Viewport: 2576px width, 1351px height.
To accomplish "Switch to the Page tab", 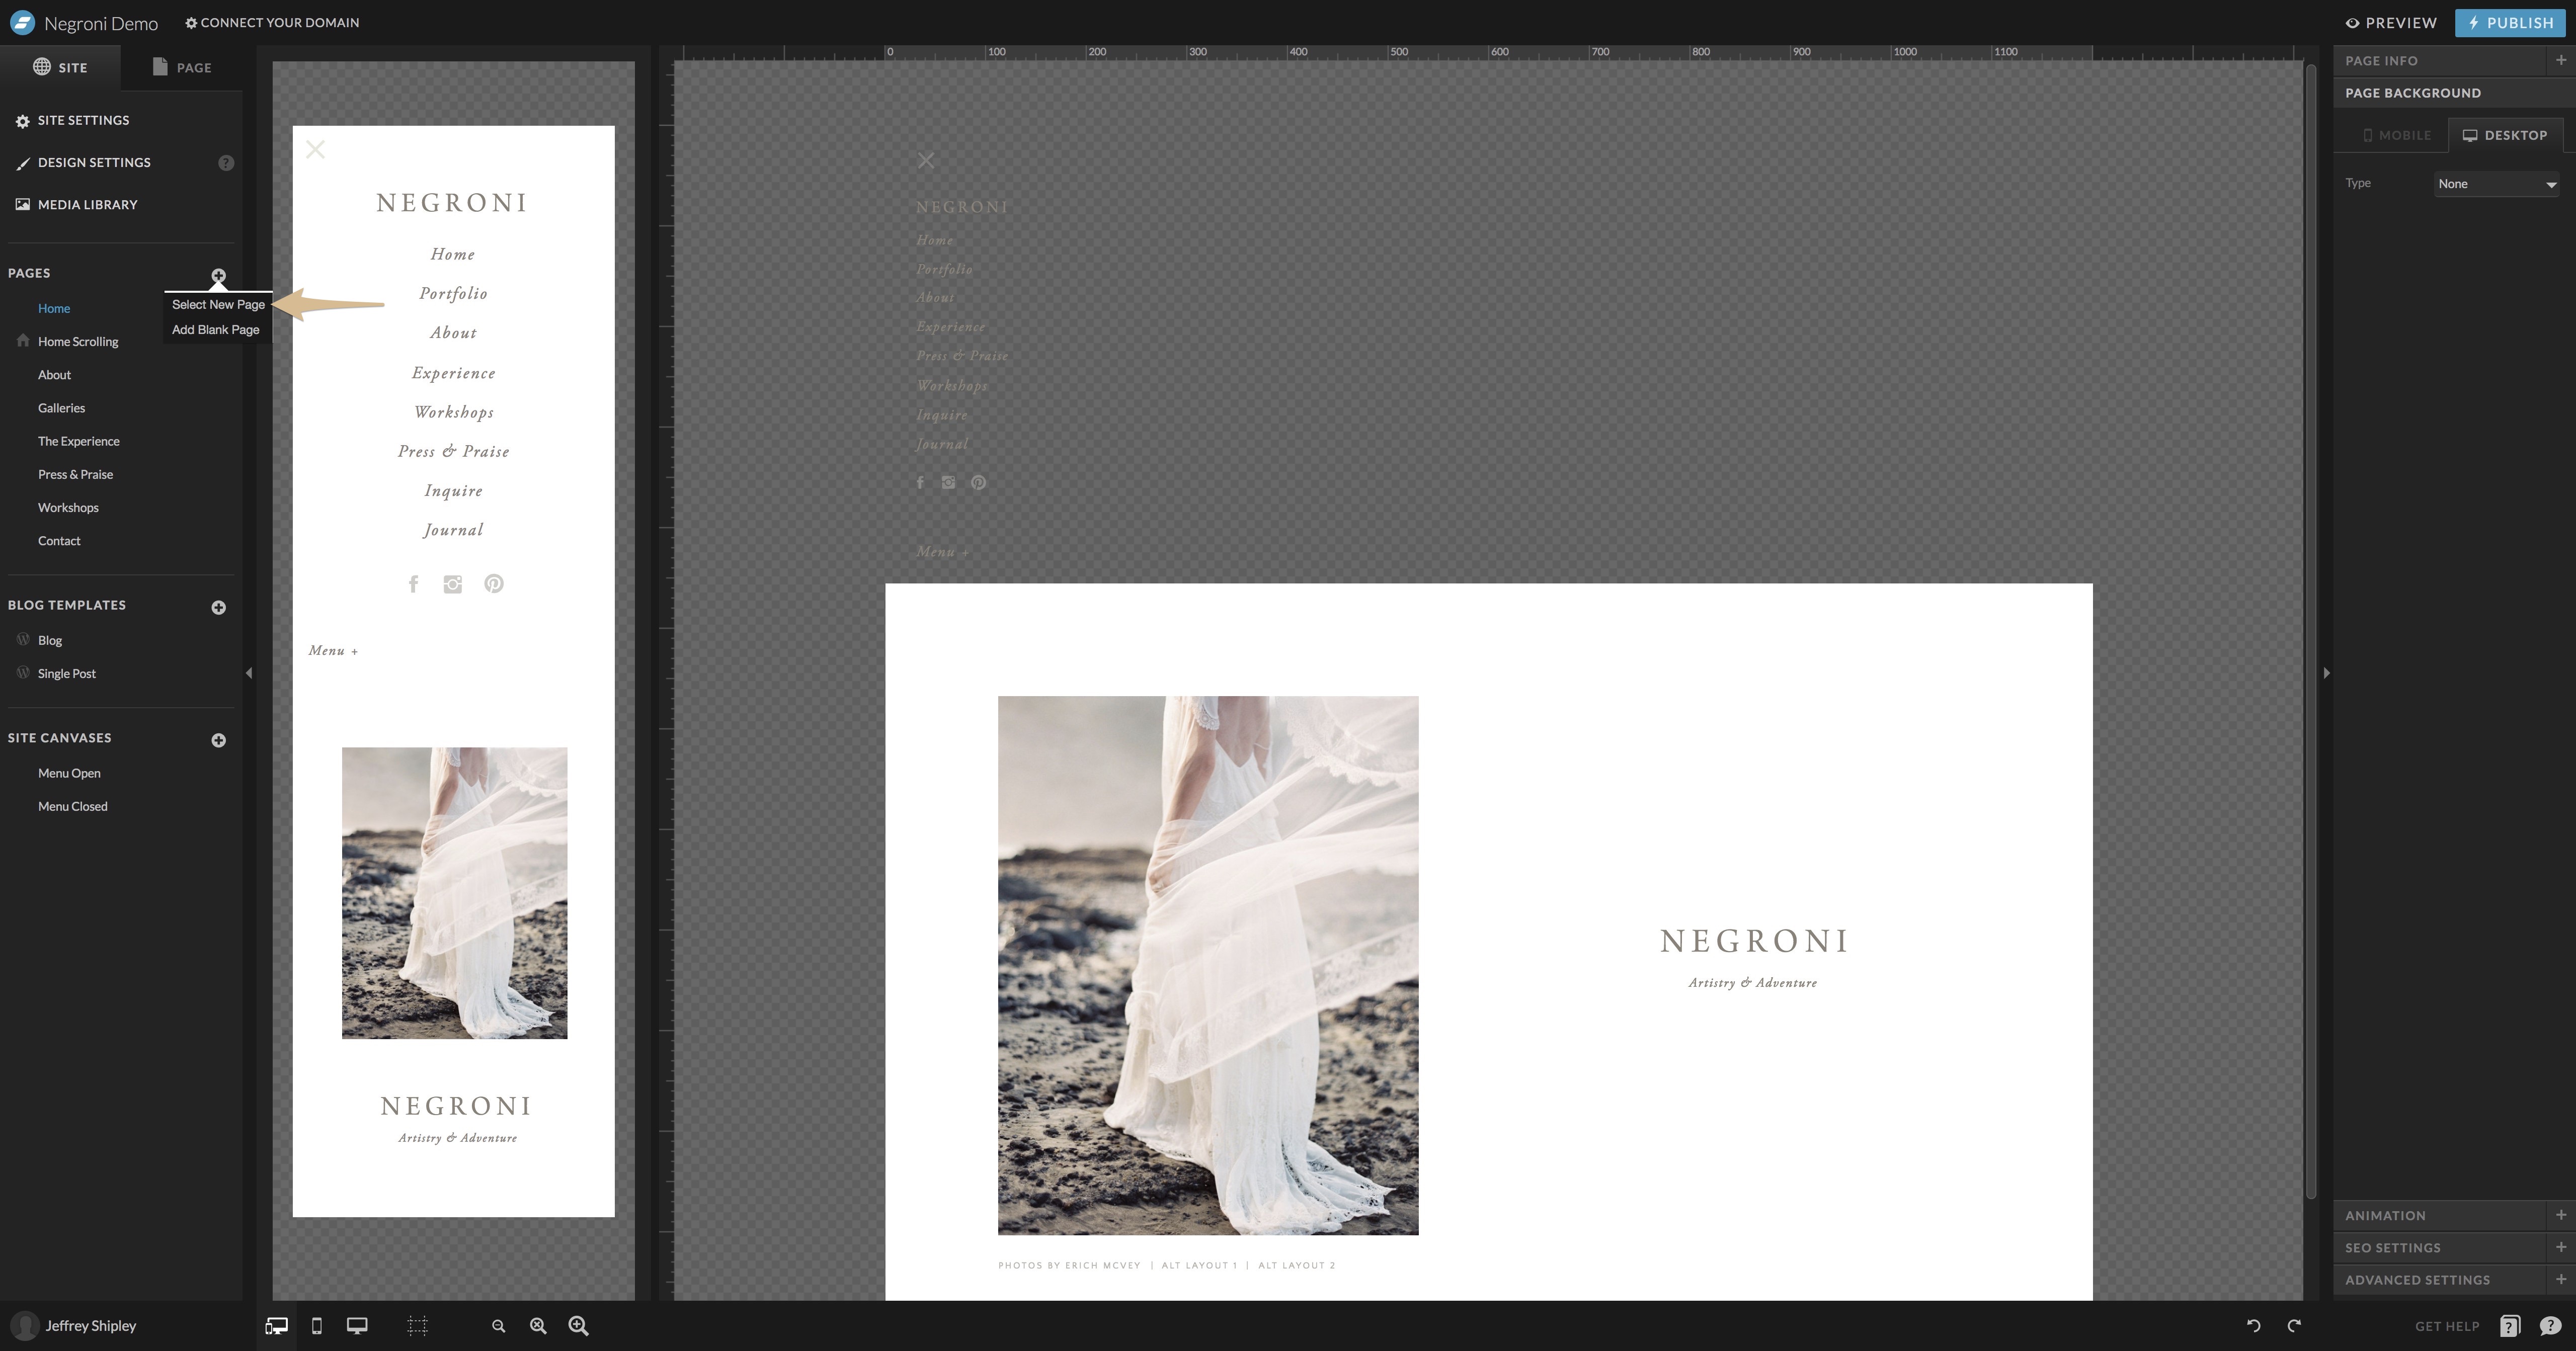I will (182, 67).
